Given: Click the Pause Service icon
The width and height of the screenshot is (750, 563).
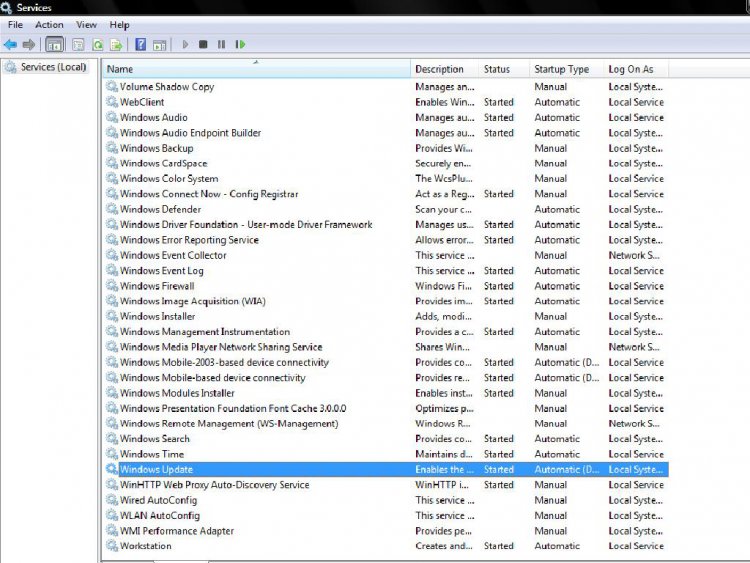Looking at the screenshot, I should [221, 44].
